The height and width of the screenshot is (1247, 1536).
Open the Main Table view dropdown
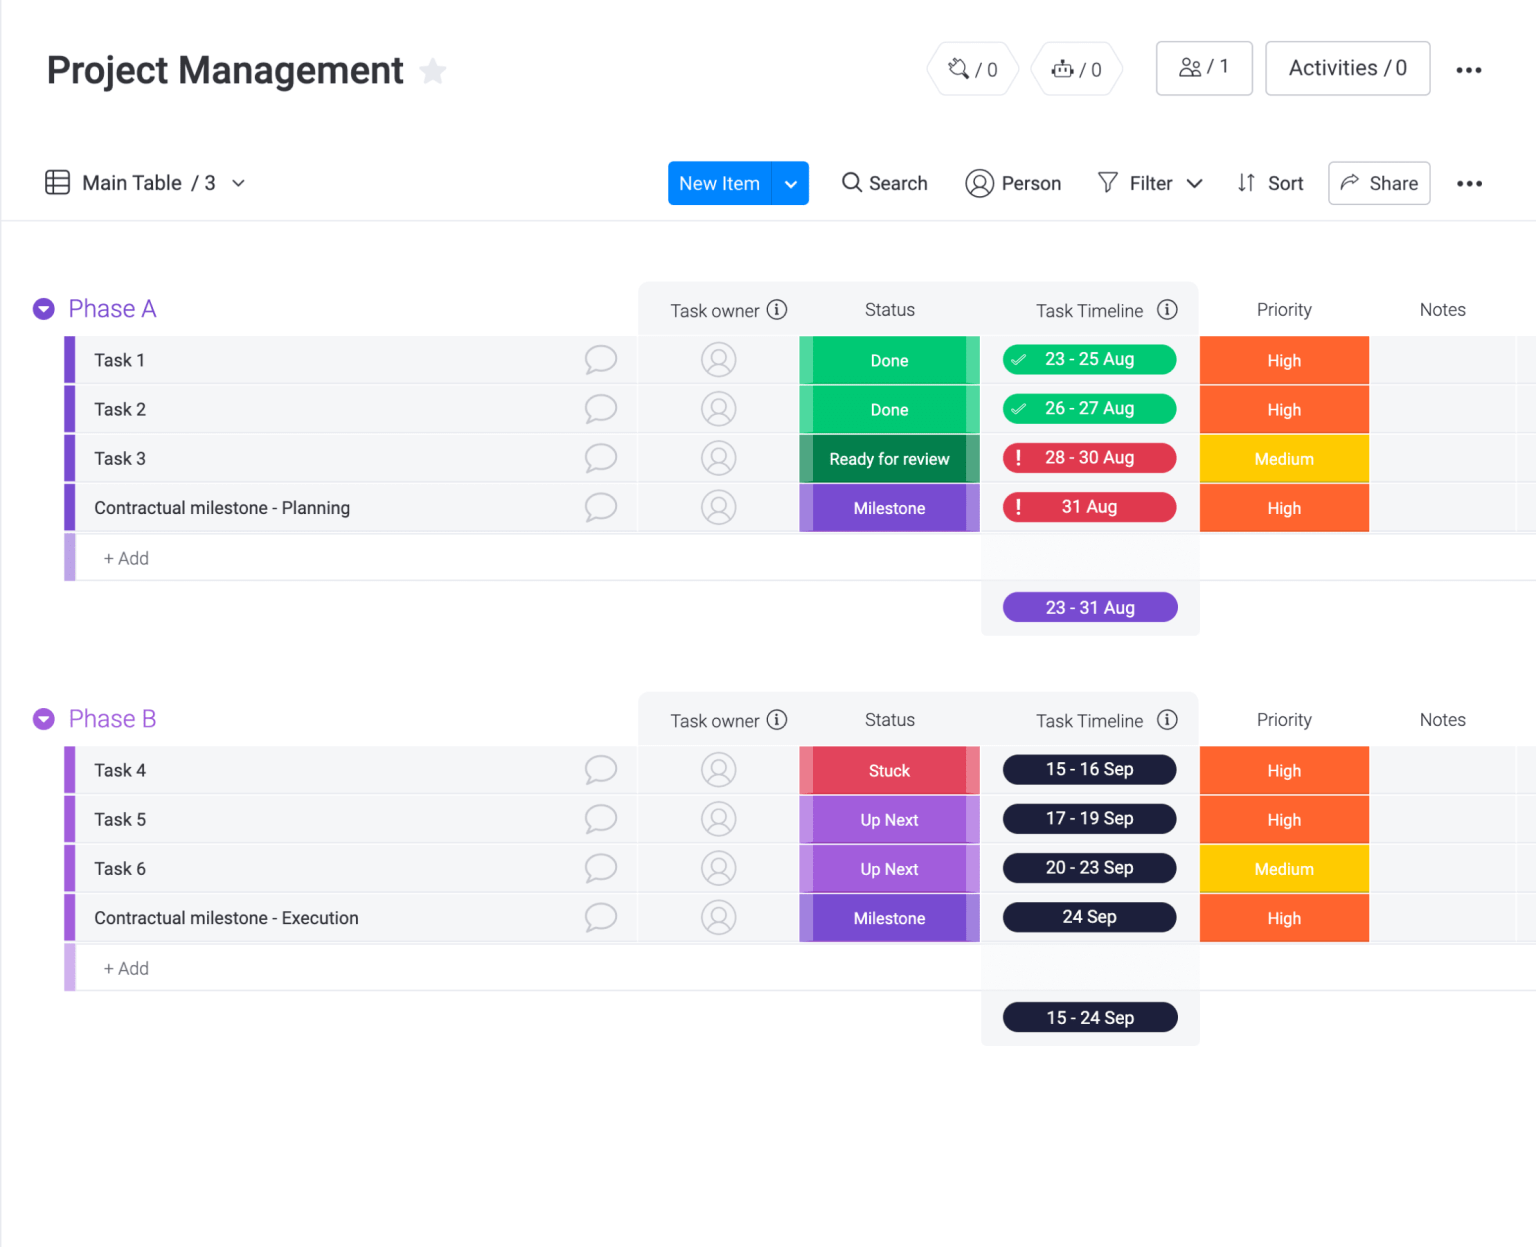[237, 183]
